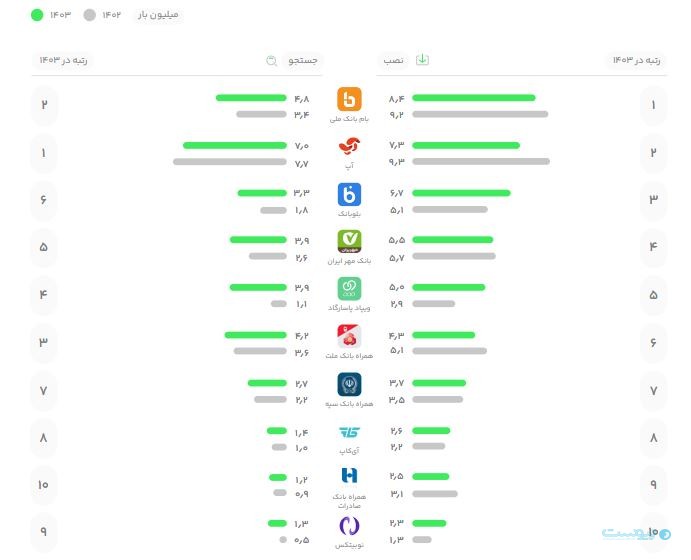
Task: Click the Hamrah Bank Saderat app icon
Action: [349, 476]
